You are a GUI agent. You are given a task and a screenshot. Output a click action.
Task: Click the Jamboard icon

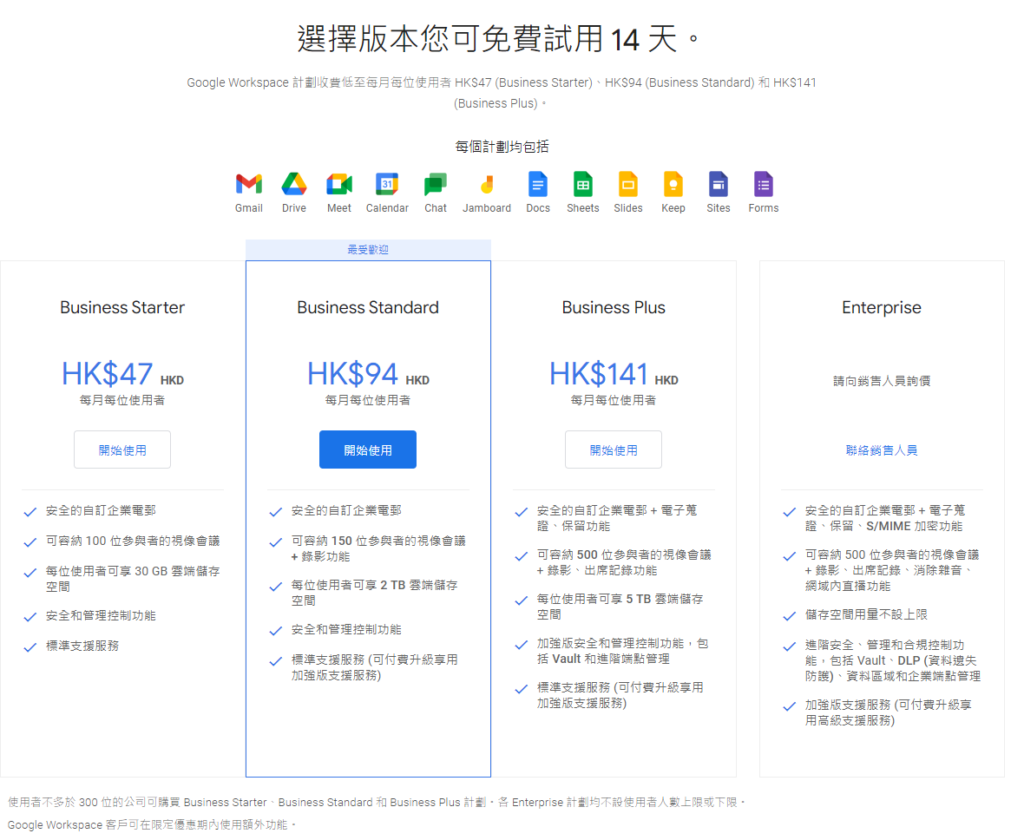487,184
